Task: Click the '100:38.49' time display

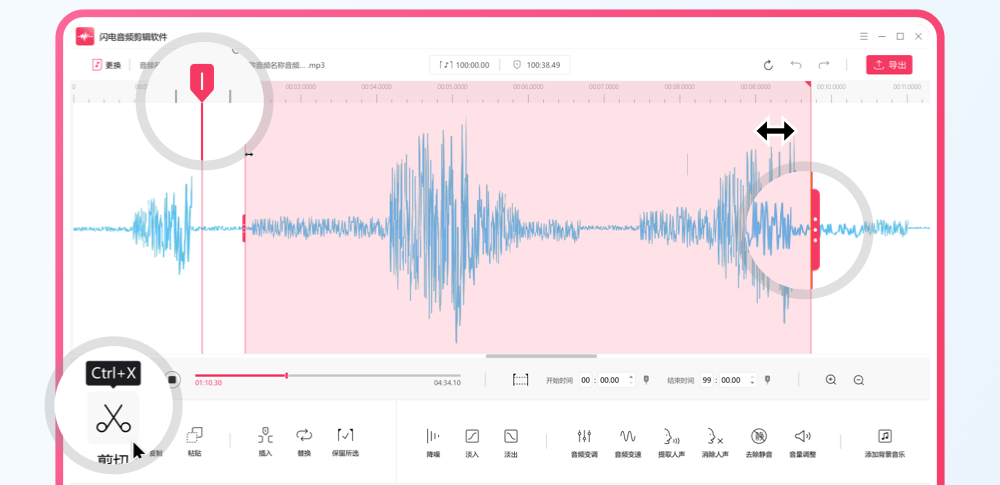Action: coord(537,65)
